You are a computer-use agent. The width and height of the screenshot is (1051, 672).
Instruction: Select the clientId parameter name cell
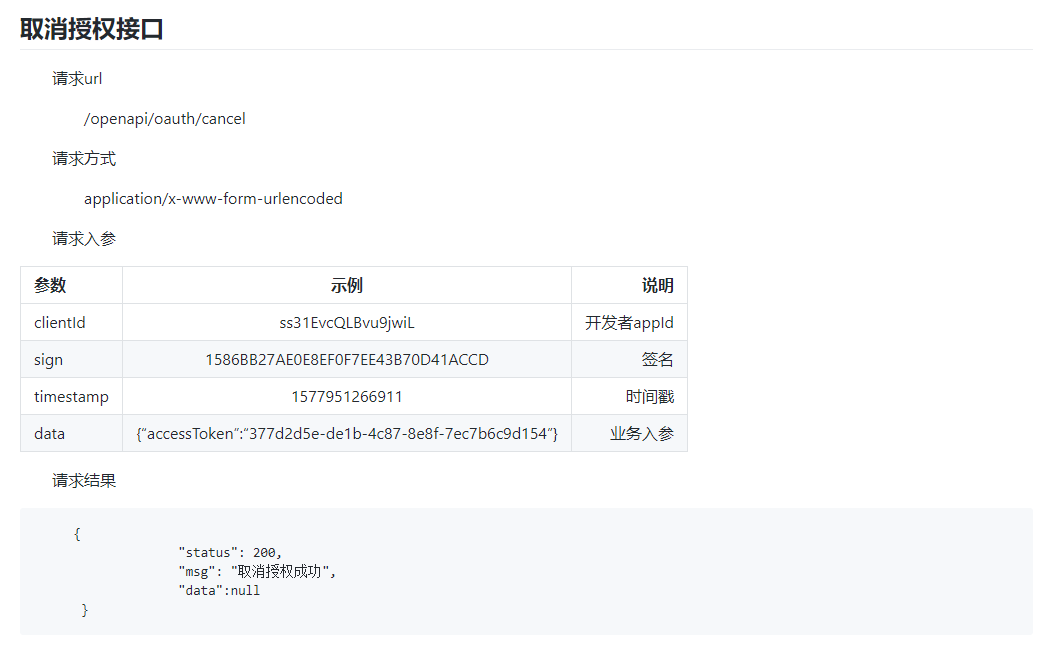click(x=59, y=322)
